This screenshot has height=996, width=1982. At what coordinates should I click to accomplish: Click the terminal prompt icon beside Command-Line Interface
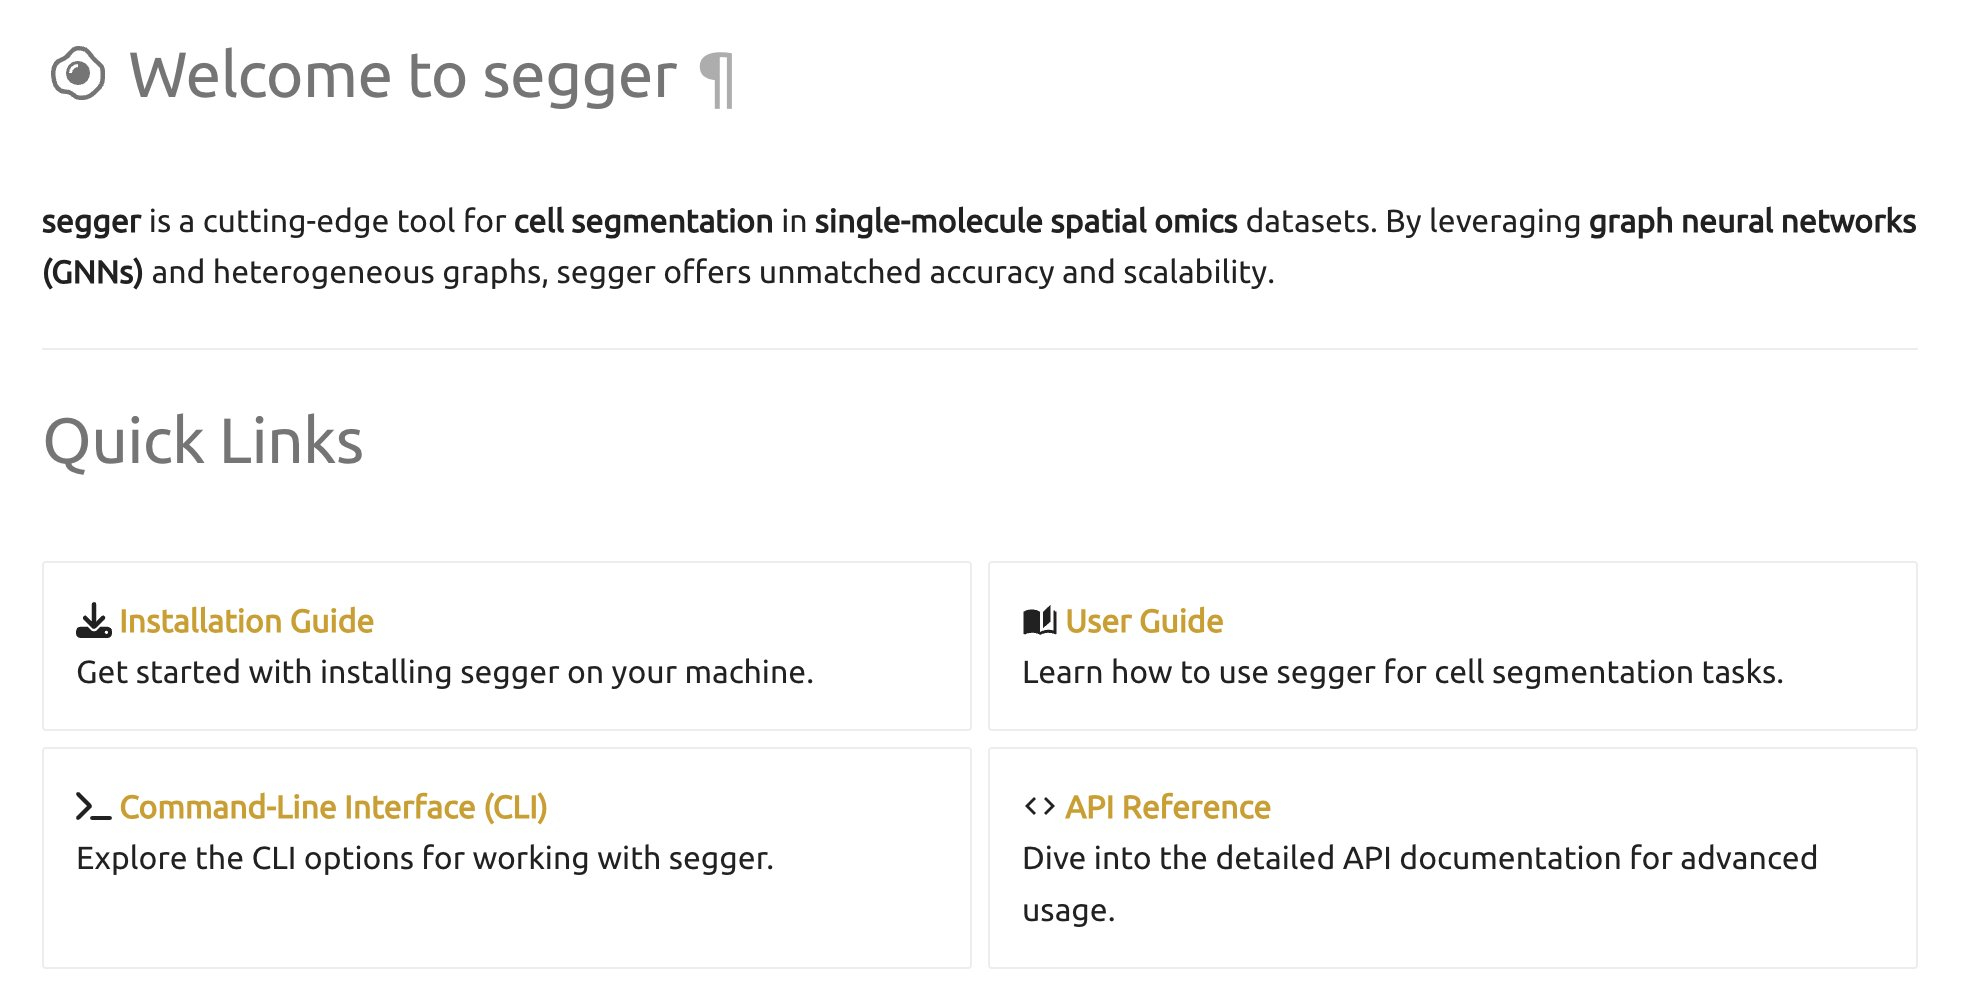tap(93, 807)
